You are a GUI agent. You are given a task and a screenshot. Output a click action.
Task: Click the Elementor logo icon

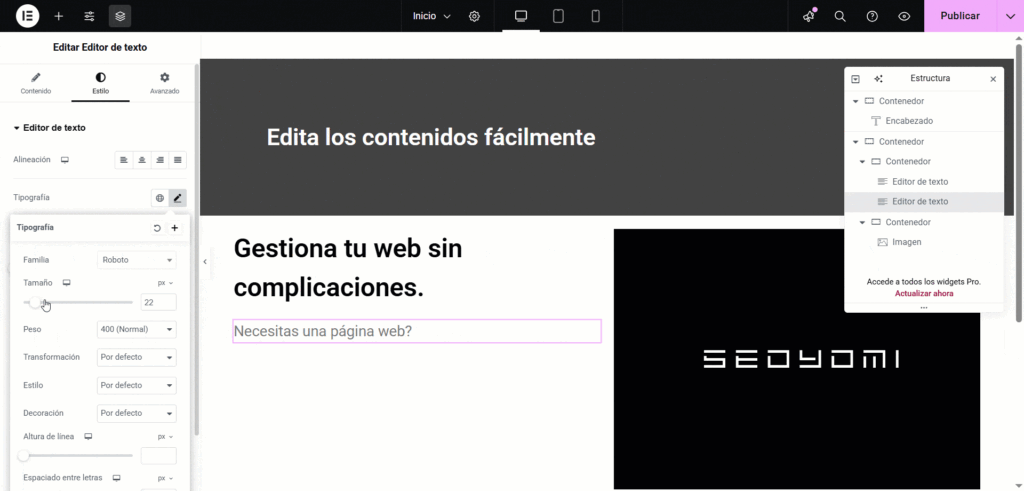tap(27, 16)
